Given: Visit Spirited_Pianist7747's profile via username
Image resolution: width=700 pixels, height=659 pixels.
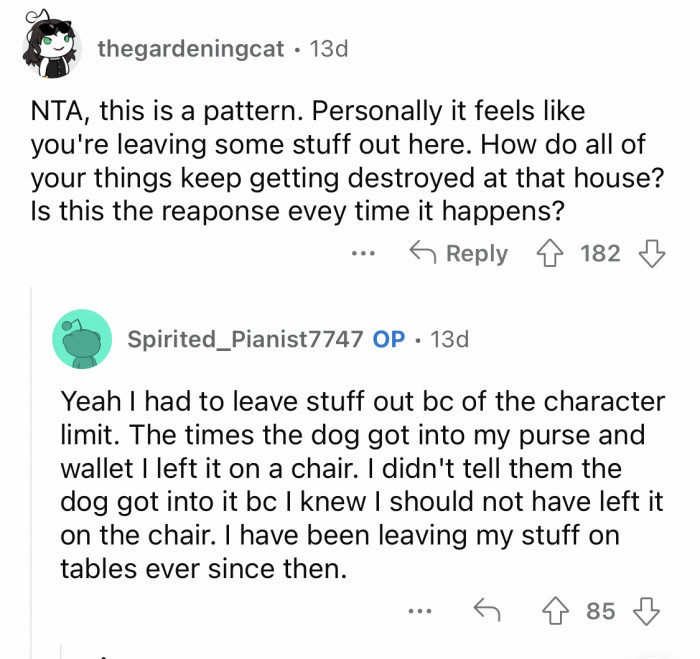Looking at the screenshot, I should click(x=244, y=339).
